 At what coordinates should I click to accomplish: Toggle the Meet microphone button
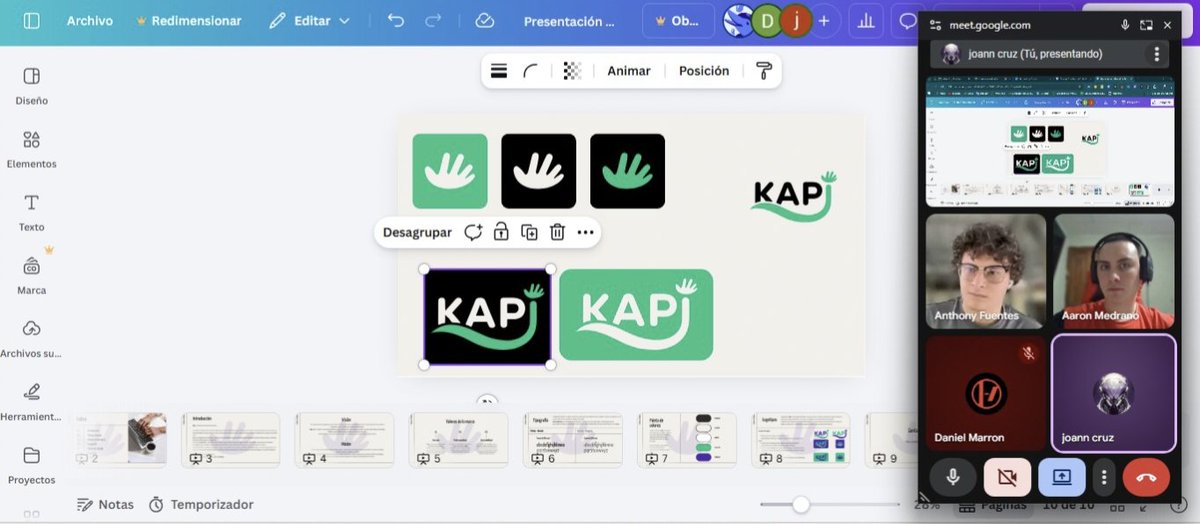[953, 478]
